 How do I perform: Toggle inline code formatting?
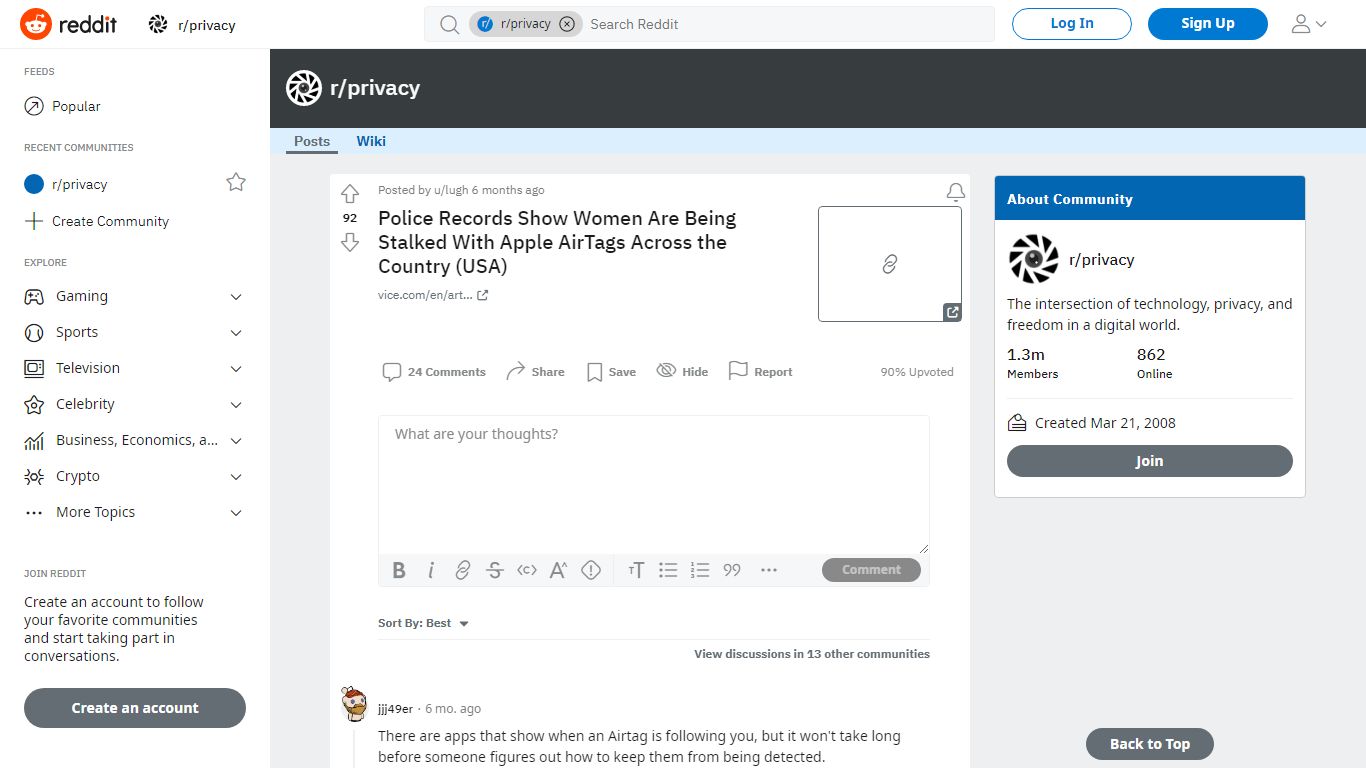(x=527, y=570)
